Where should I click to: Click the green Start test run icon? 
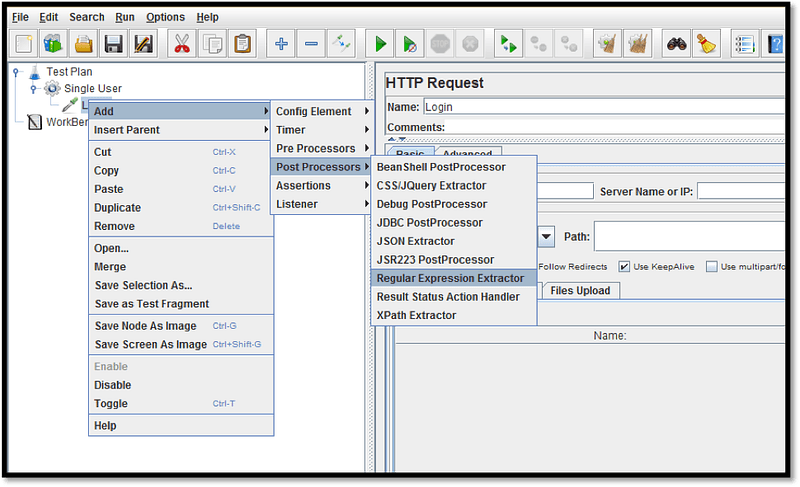coord(380,44)
